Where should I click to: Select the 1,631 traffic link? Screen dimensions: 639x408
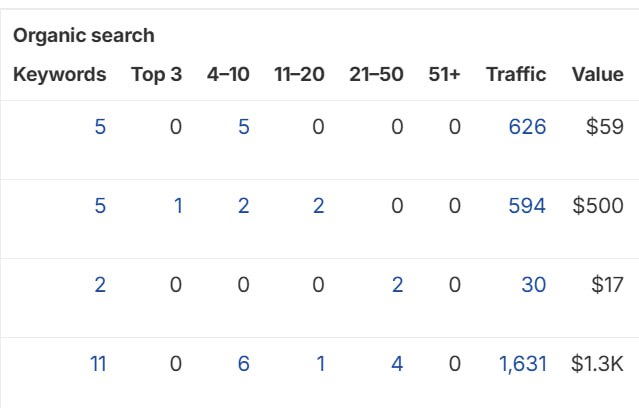coord(522,364)
